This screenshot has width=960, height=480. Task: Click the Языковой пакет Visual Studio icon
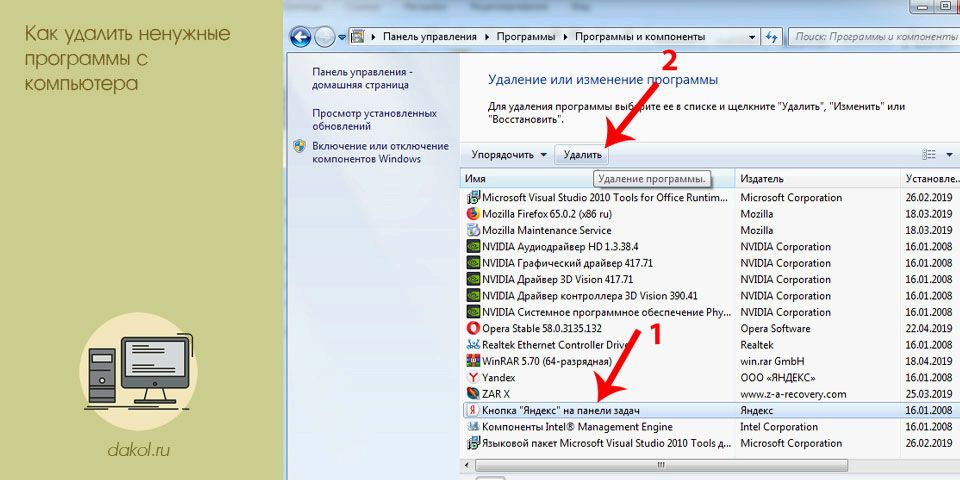click(473, 443)
